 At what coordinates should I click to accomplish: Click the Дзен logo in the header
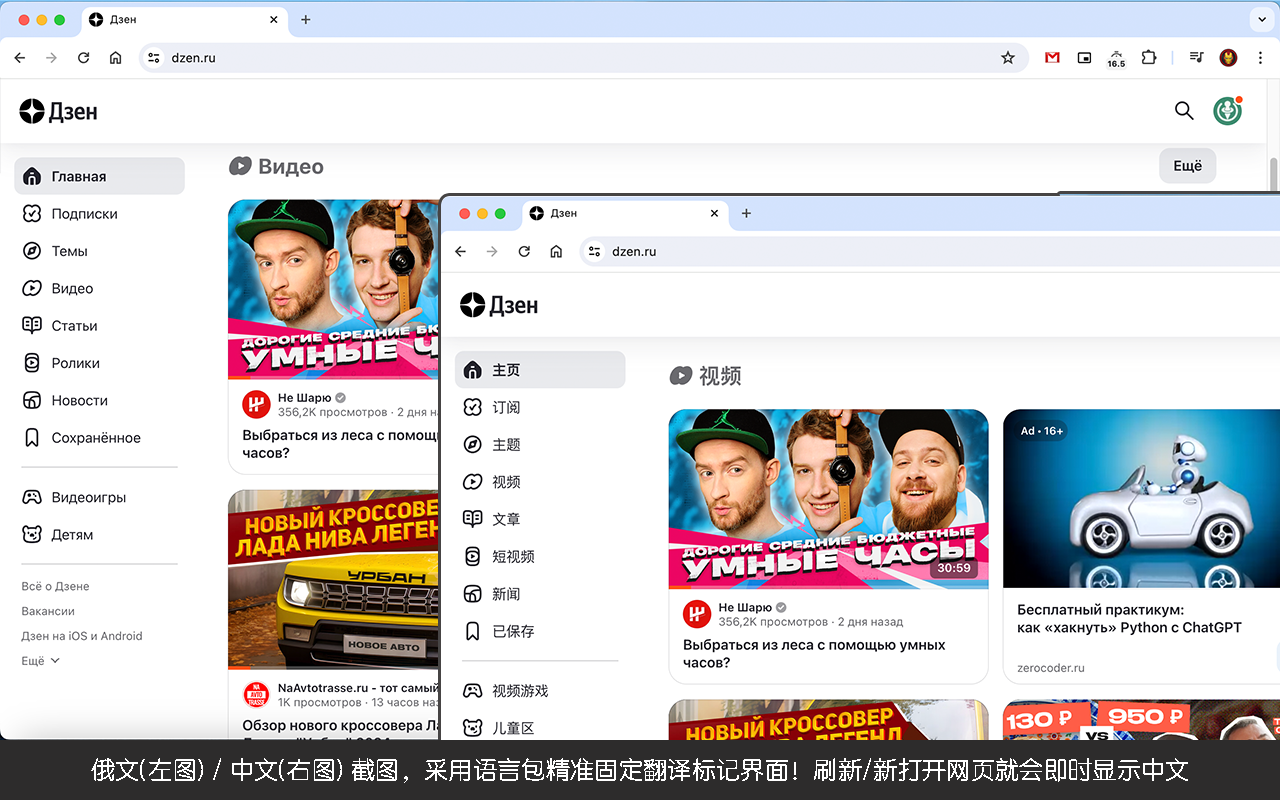(58, 111)
